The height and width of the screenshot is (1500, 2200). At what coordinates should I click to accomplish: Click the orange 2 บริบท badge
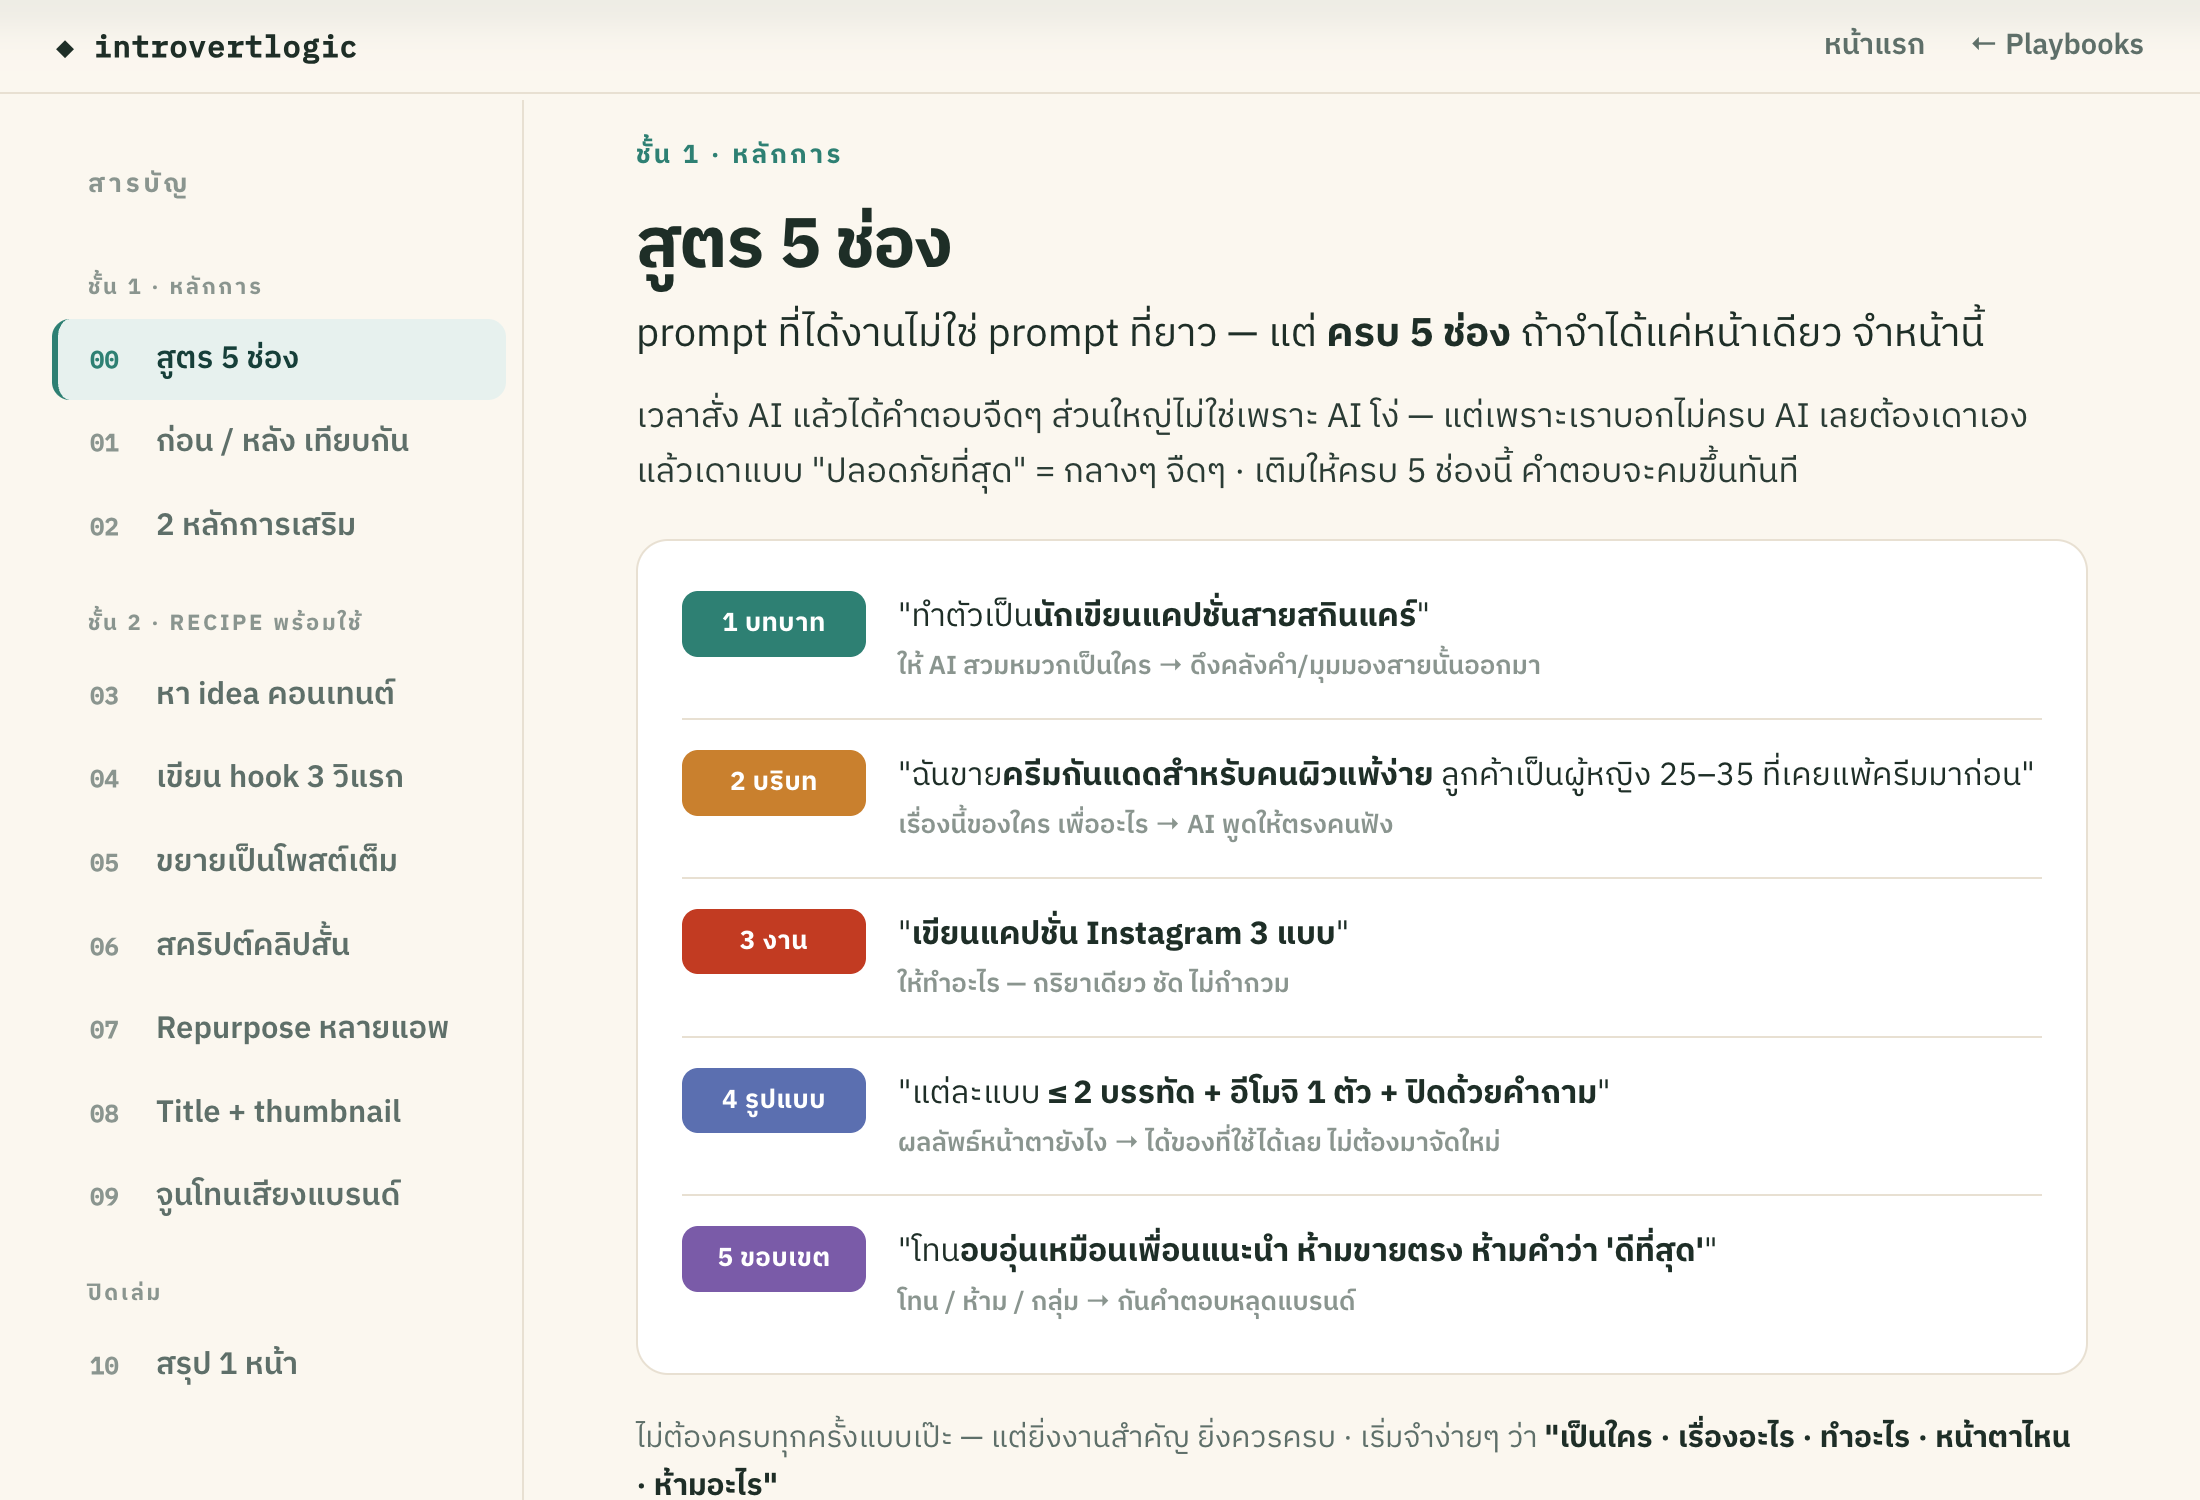click(x=774, y=782)
